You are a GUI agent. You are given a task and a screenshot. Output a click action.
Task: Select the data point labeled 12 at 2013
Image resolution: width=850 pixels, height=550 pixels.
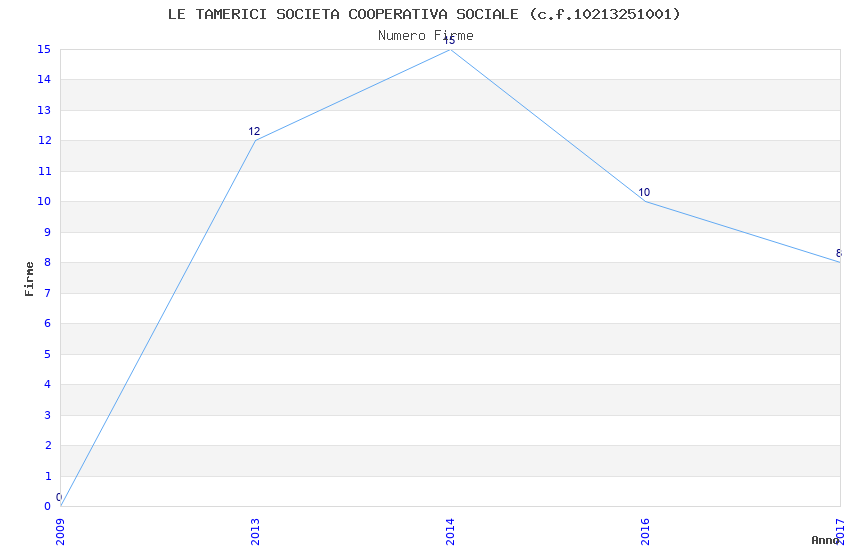[x=255, y=140]
